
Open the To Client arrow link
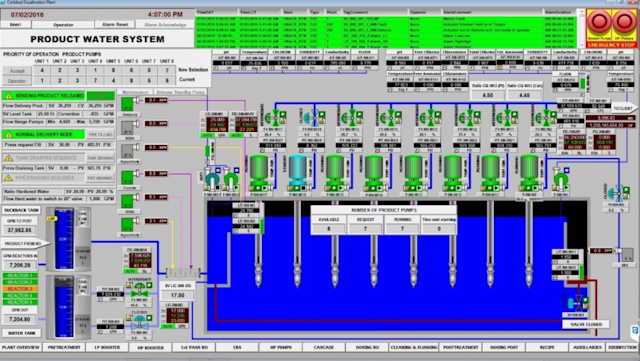(x=624, y=108)
